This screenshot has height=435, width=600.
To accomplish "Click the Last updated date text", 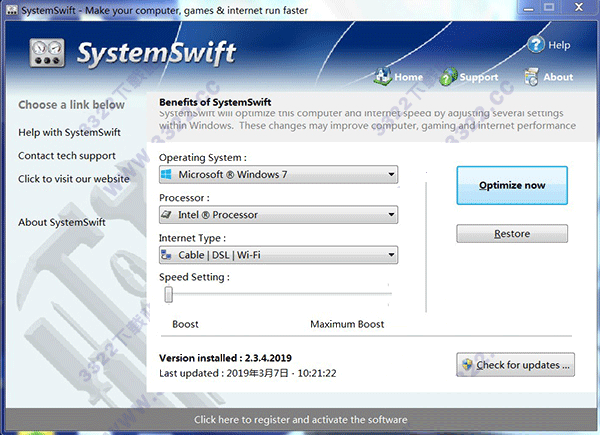I will [x=248, y=373].
